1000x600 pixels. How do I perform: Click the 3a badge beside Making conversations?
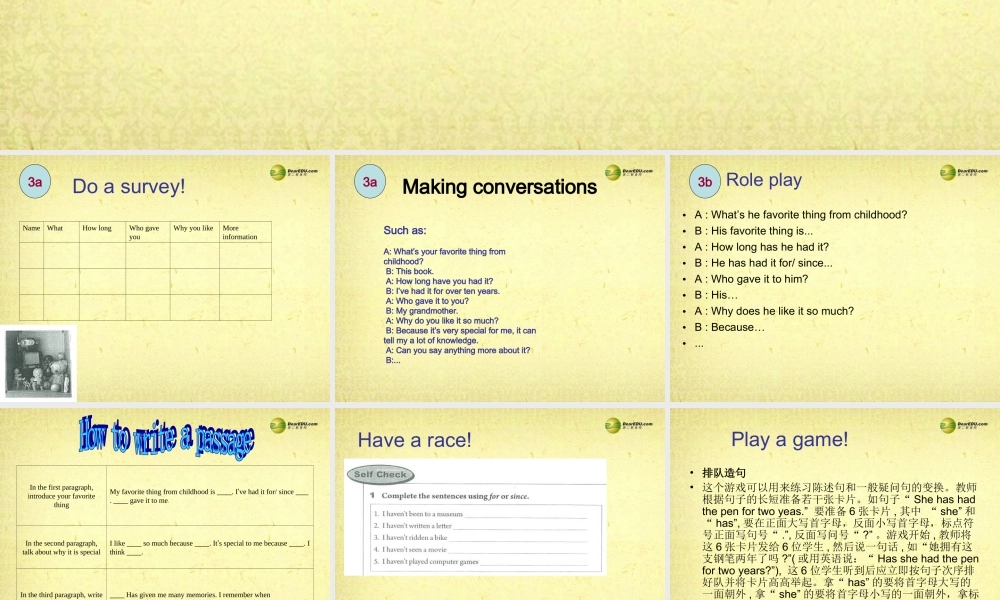[x=370, y=181]
